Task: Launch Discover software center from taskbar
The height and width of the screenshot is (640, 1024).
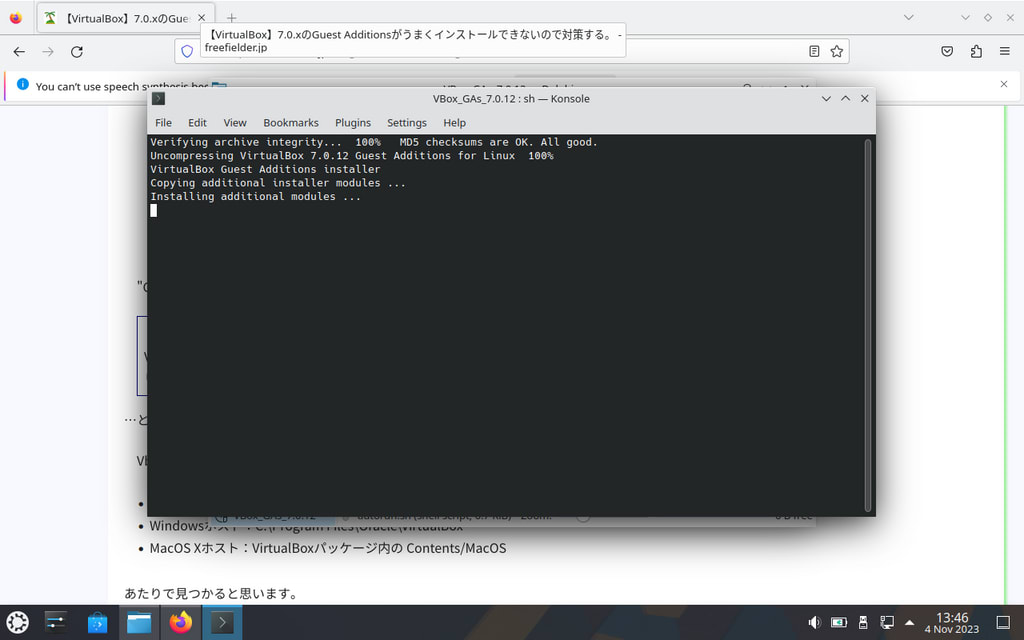Action: tap(97, 622)
